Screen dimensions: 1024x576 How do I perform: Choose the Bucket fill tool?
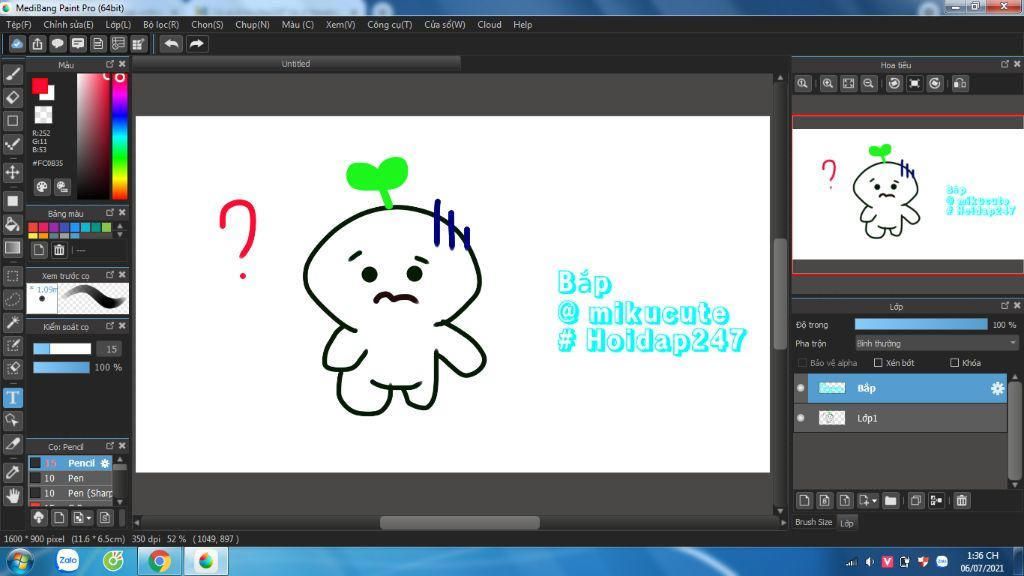pos(12,225)
